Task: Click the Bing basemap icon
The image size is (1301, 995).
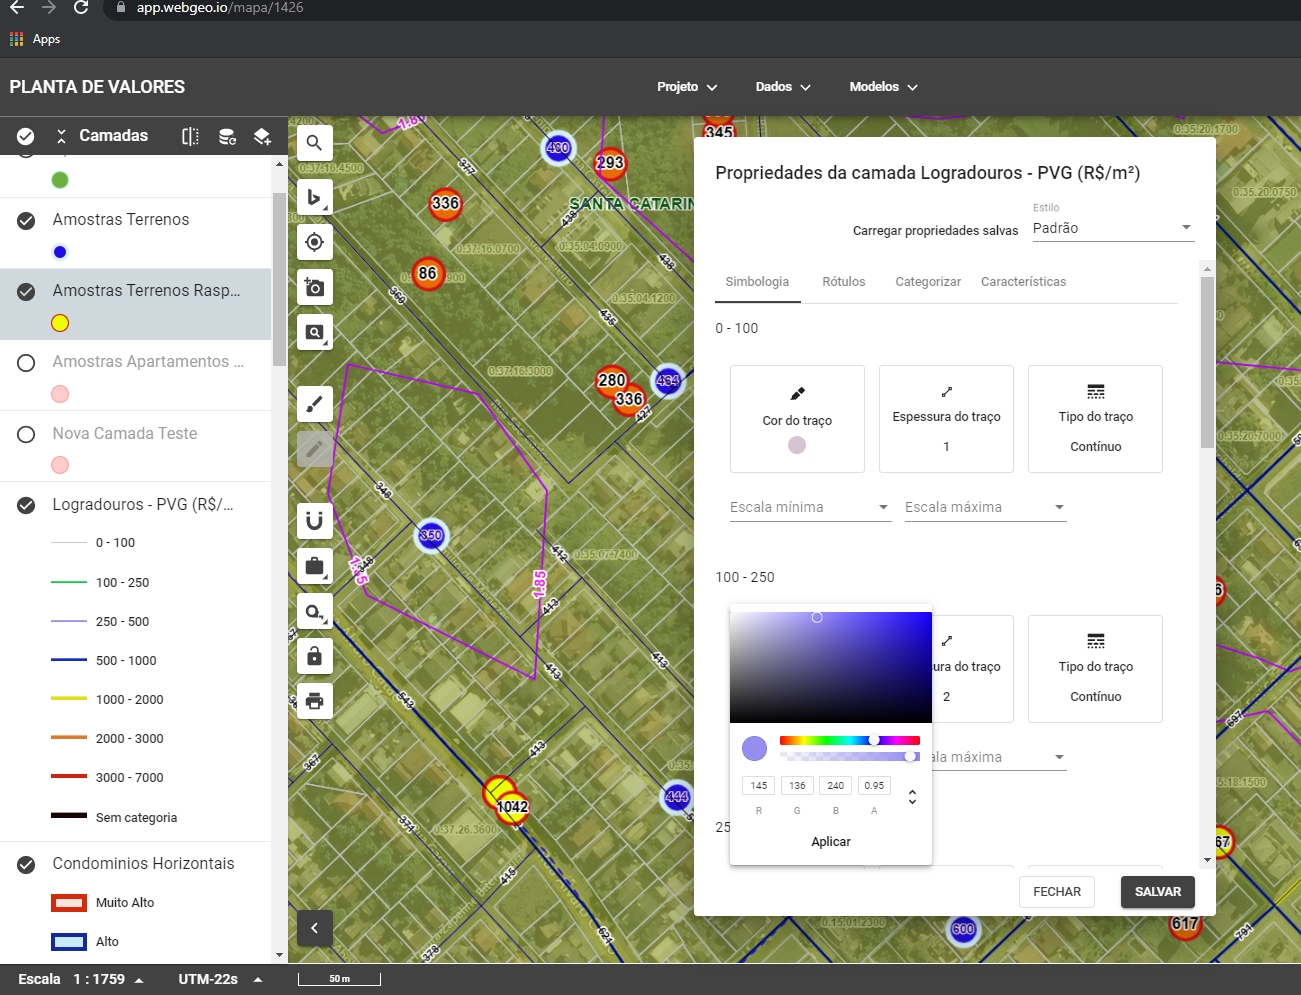Action: [314, 197]
